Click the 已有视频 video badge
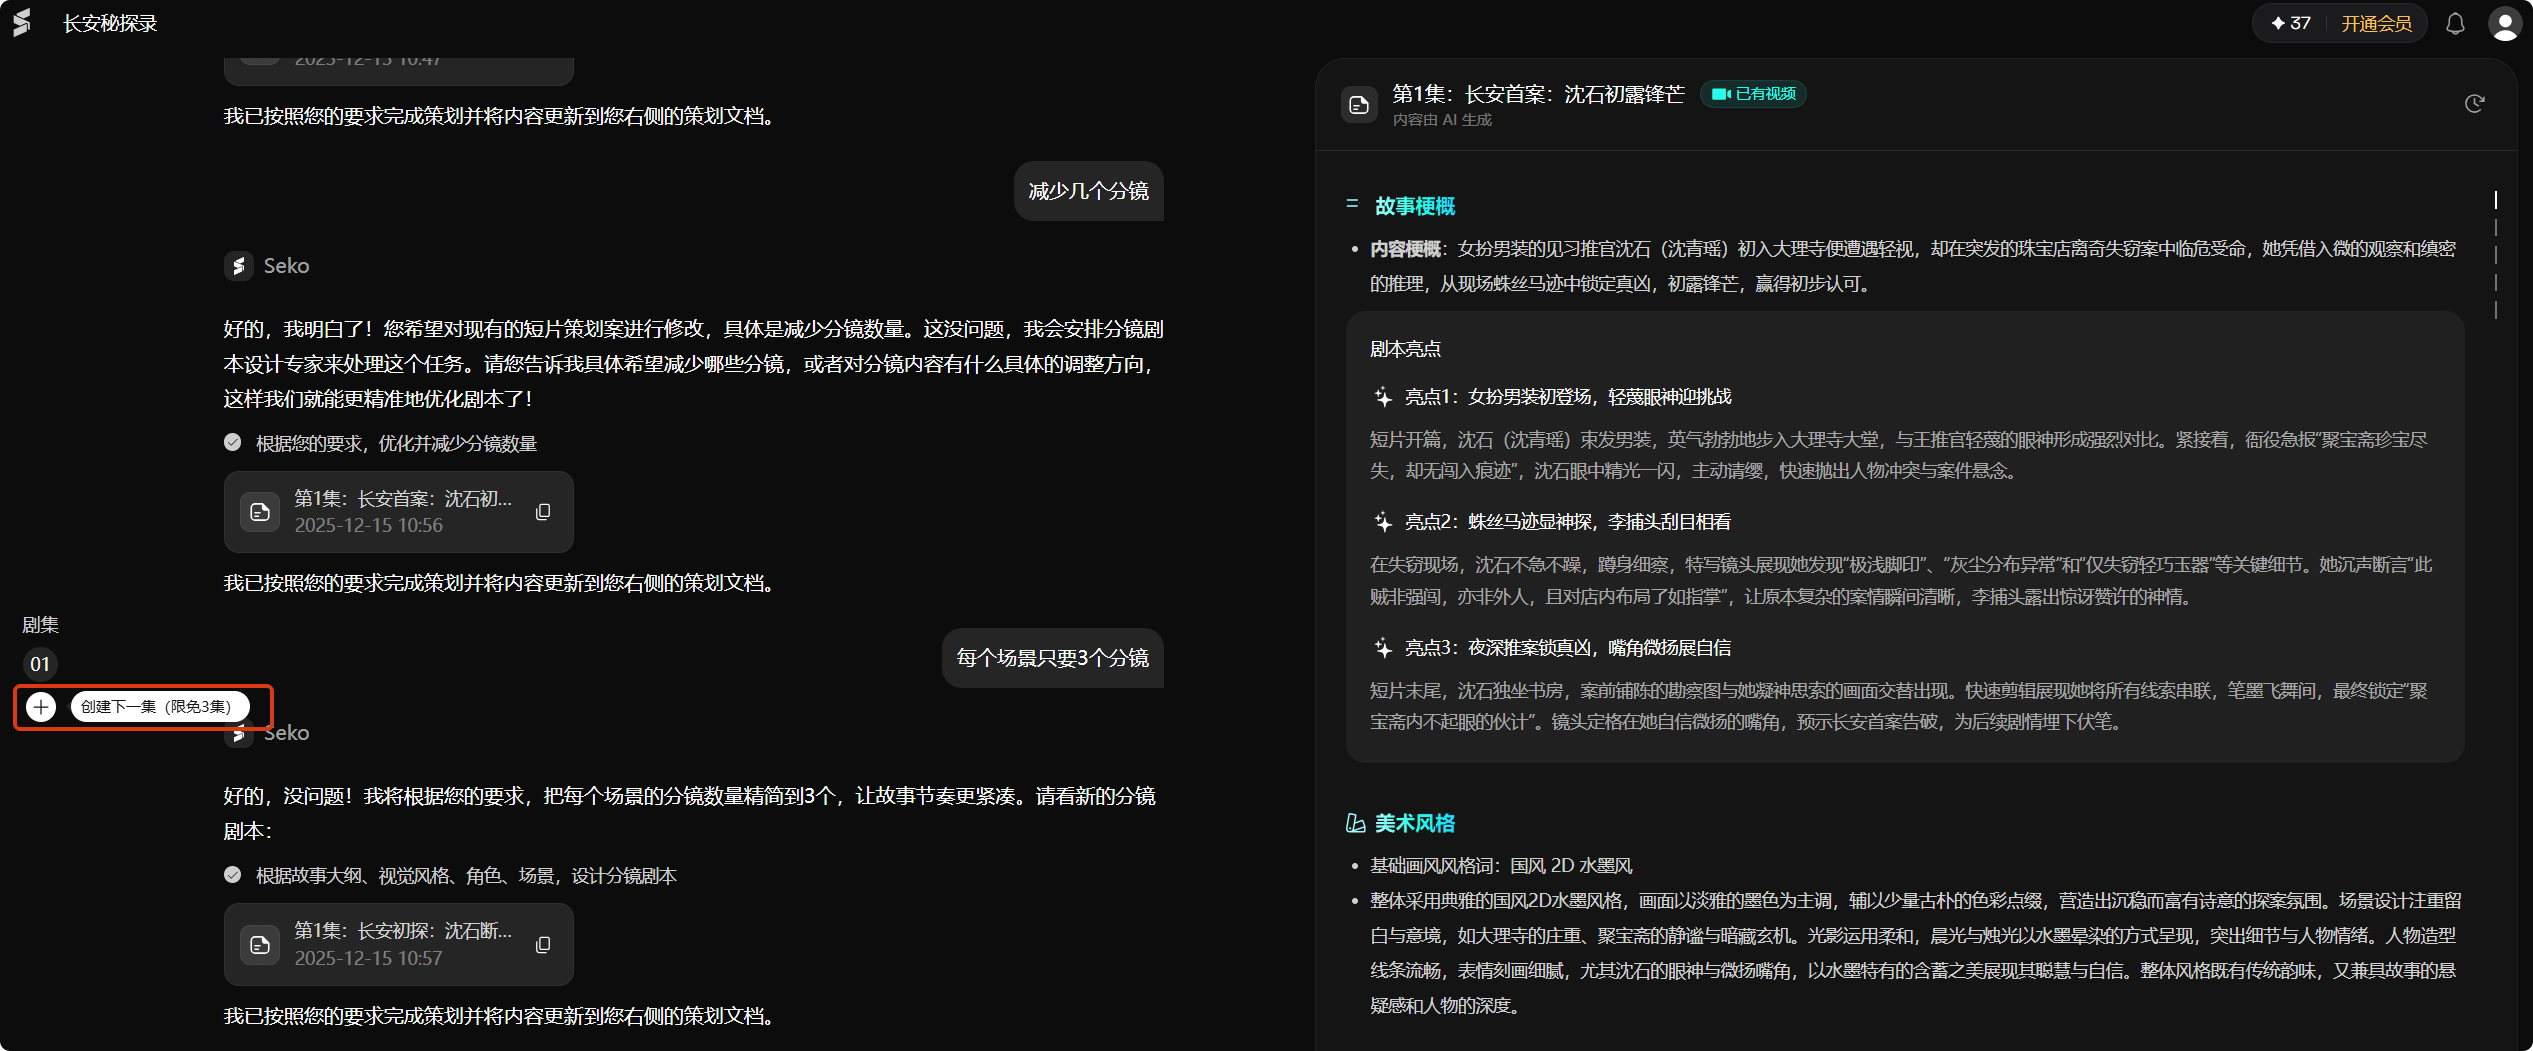 (1754, 94)
